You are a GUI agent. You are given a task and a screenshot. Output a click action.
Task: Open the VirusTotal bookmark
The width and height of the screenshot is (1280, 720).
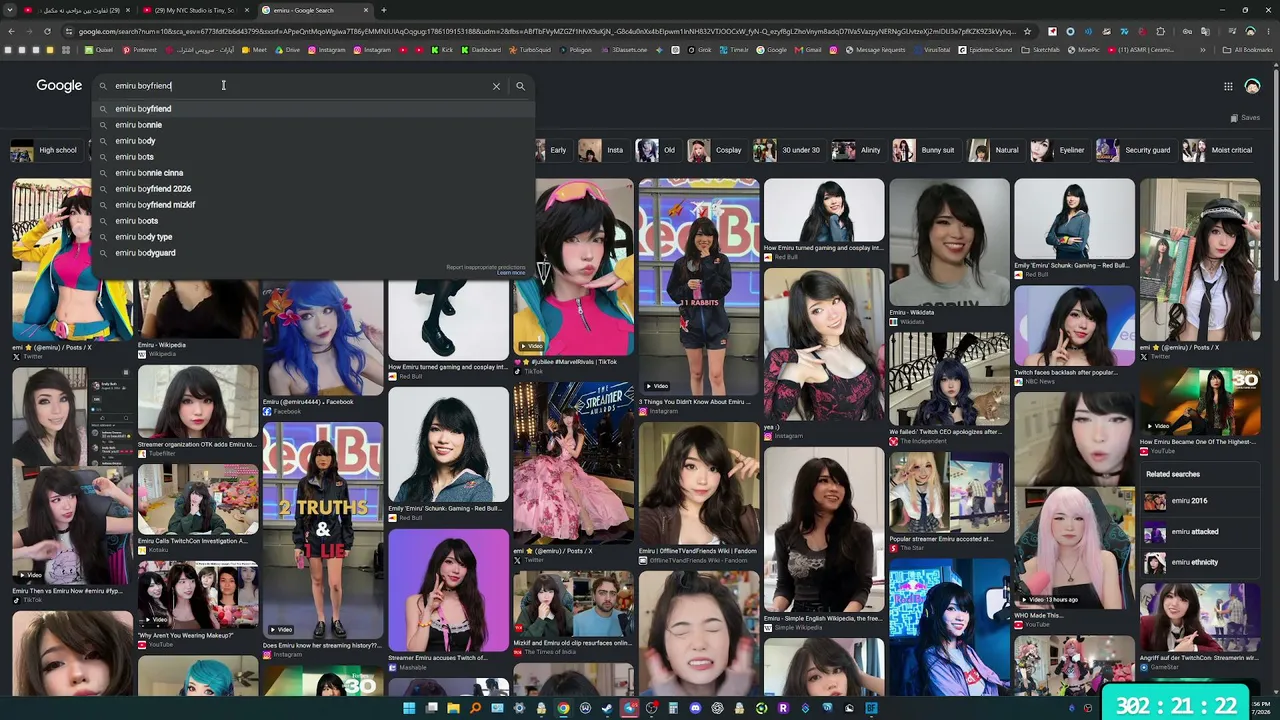click(x=932, y=50)
